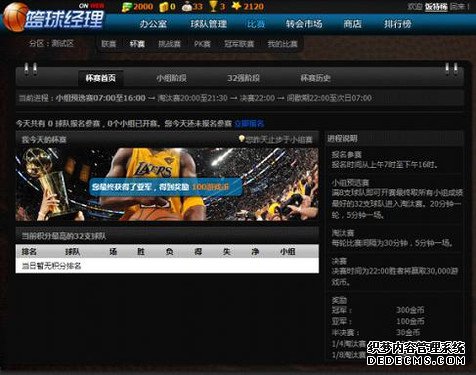Select the 联赛 sub-tab
The height and width of the screenshot is (375, 476).
109,44
